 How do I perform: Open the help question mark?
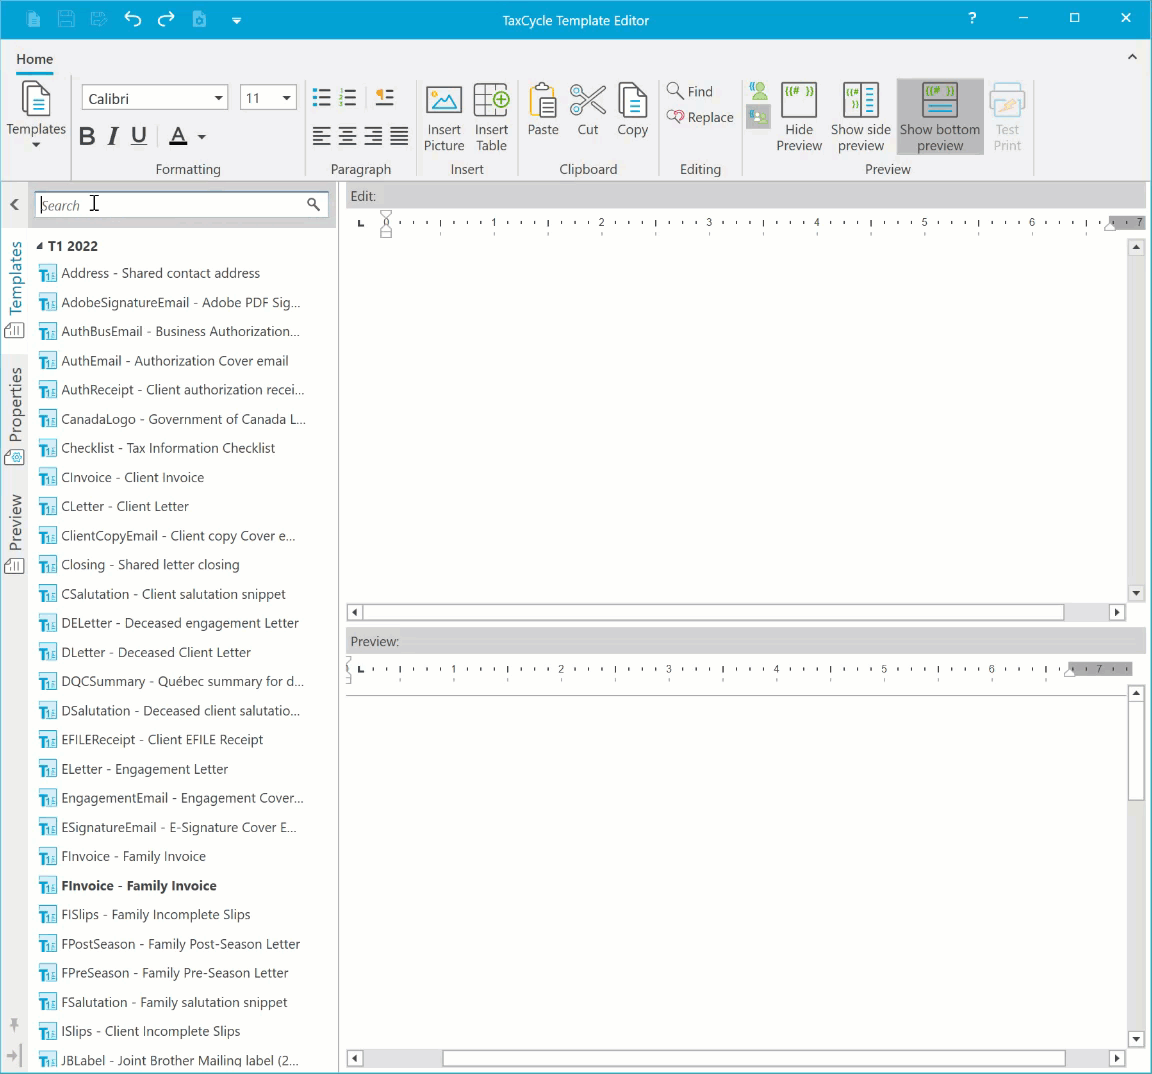tap(972, 18)
